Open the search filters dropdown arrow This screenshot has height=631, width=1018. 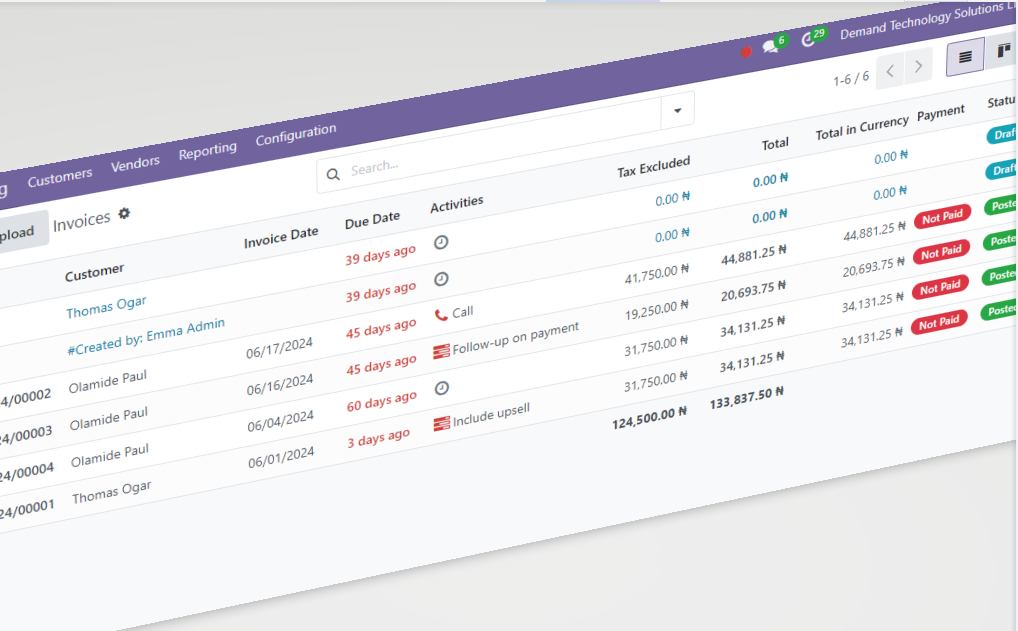pyautogui.click(x=678, y=110)
